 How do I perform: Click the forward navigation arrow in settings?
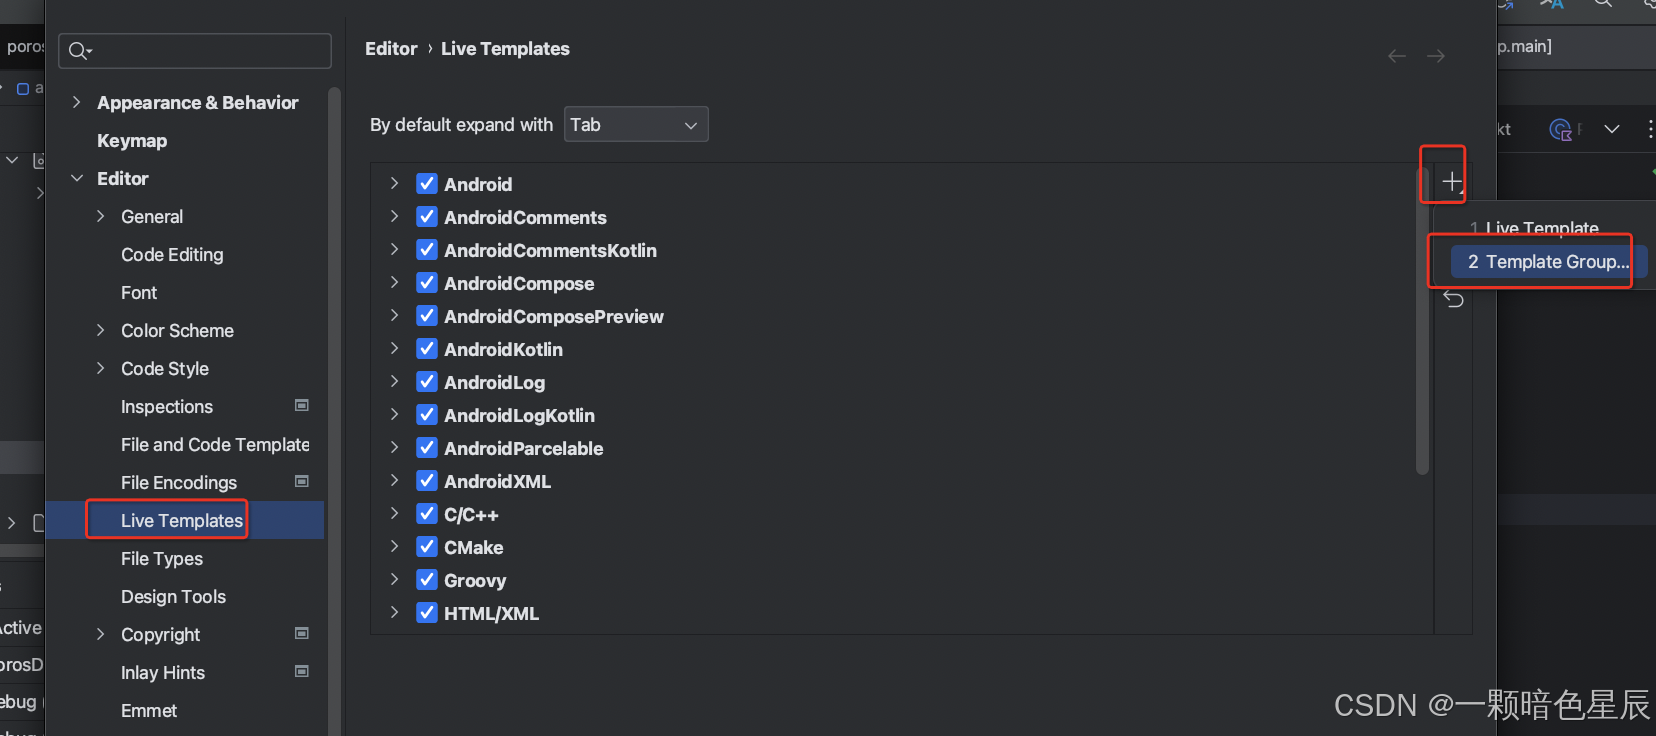point(1436,56)
